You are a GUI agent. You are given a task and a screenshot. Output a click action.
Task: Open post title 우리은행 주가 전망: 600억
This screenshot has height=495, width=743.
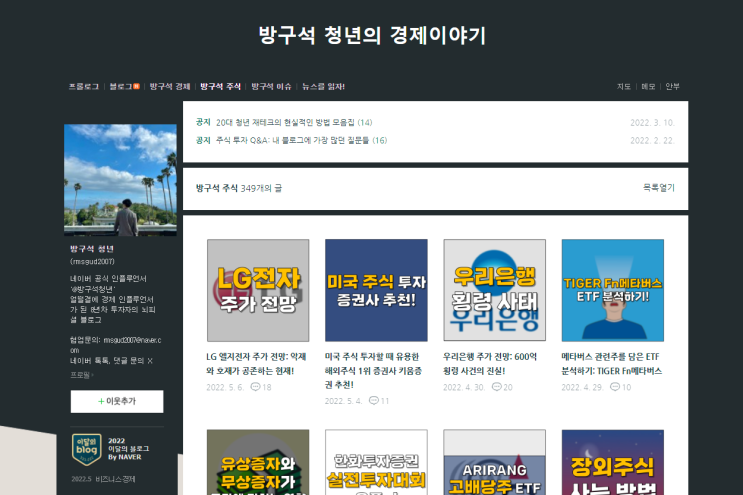[490, 364]
